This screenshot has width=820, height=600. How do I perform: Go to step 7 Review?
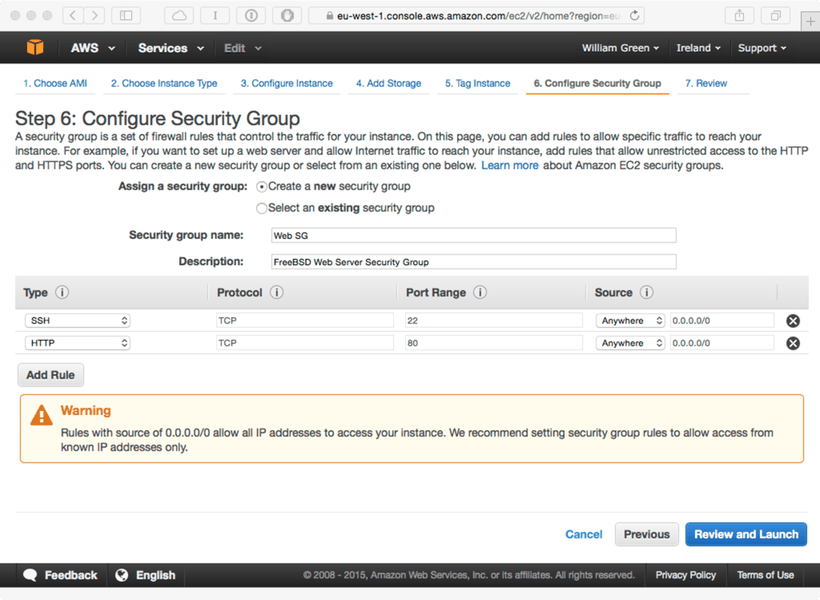[706, 83]
